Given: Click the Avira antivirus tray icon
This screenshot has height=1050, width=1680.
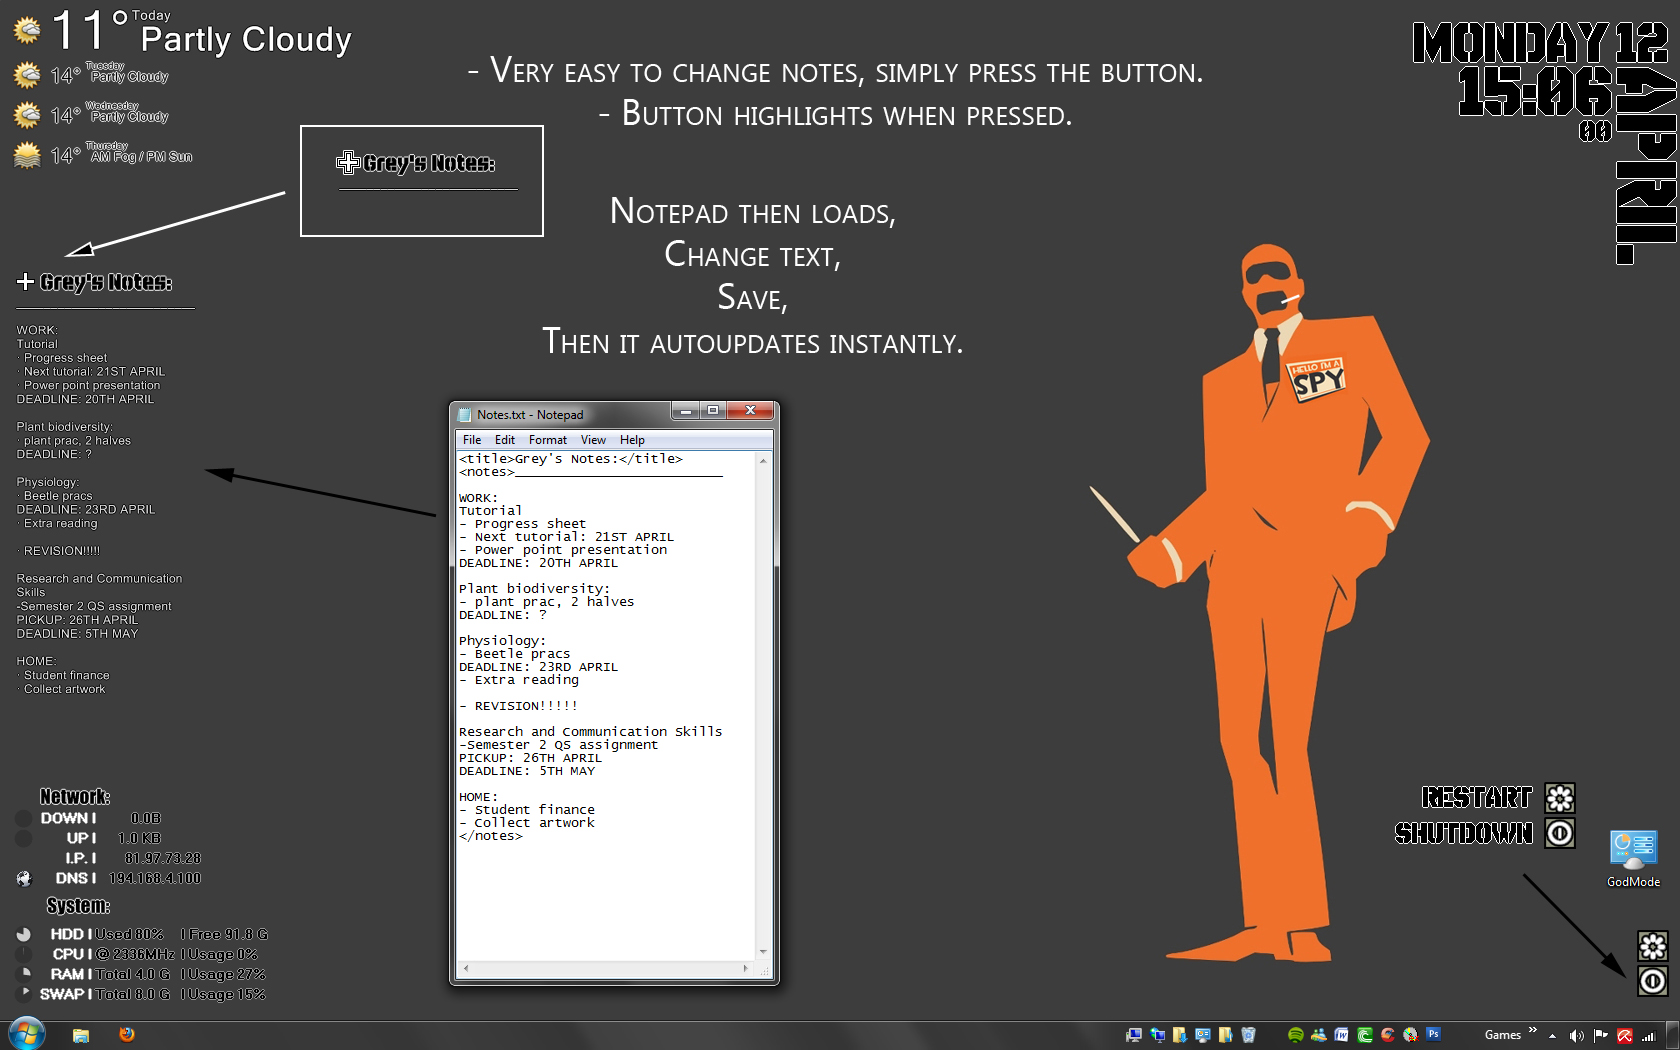Looking at the screenshot, I should tap(1624, 1036).
